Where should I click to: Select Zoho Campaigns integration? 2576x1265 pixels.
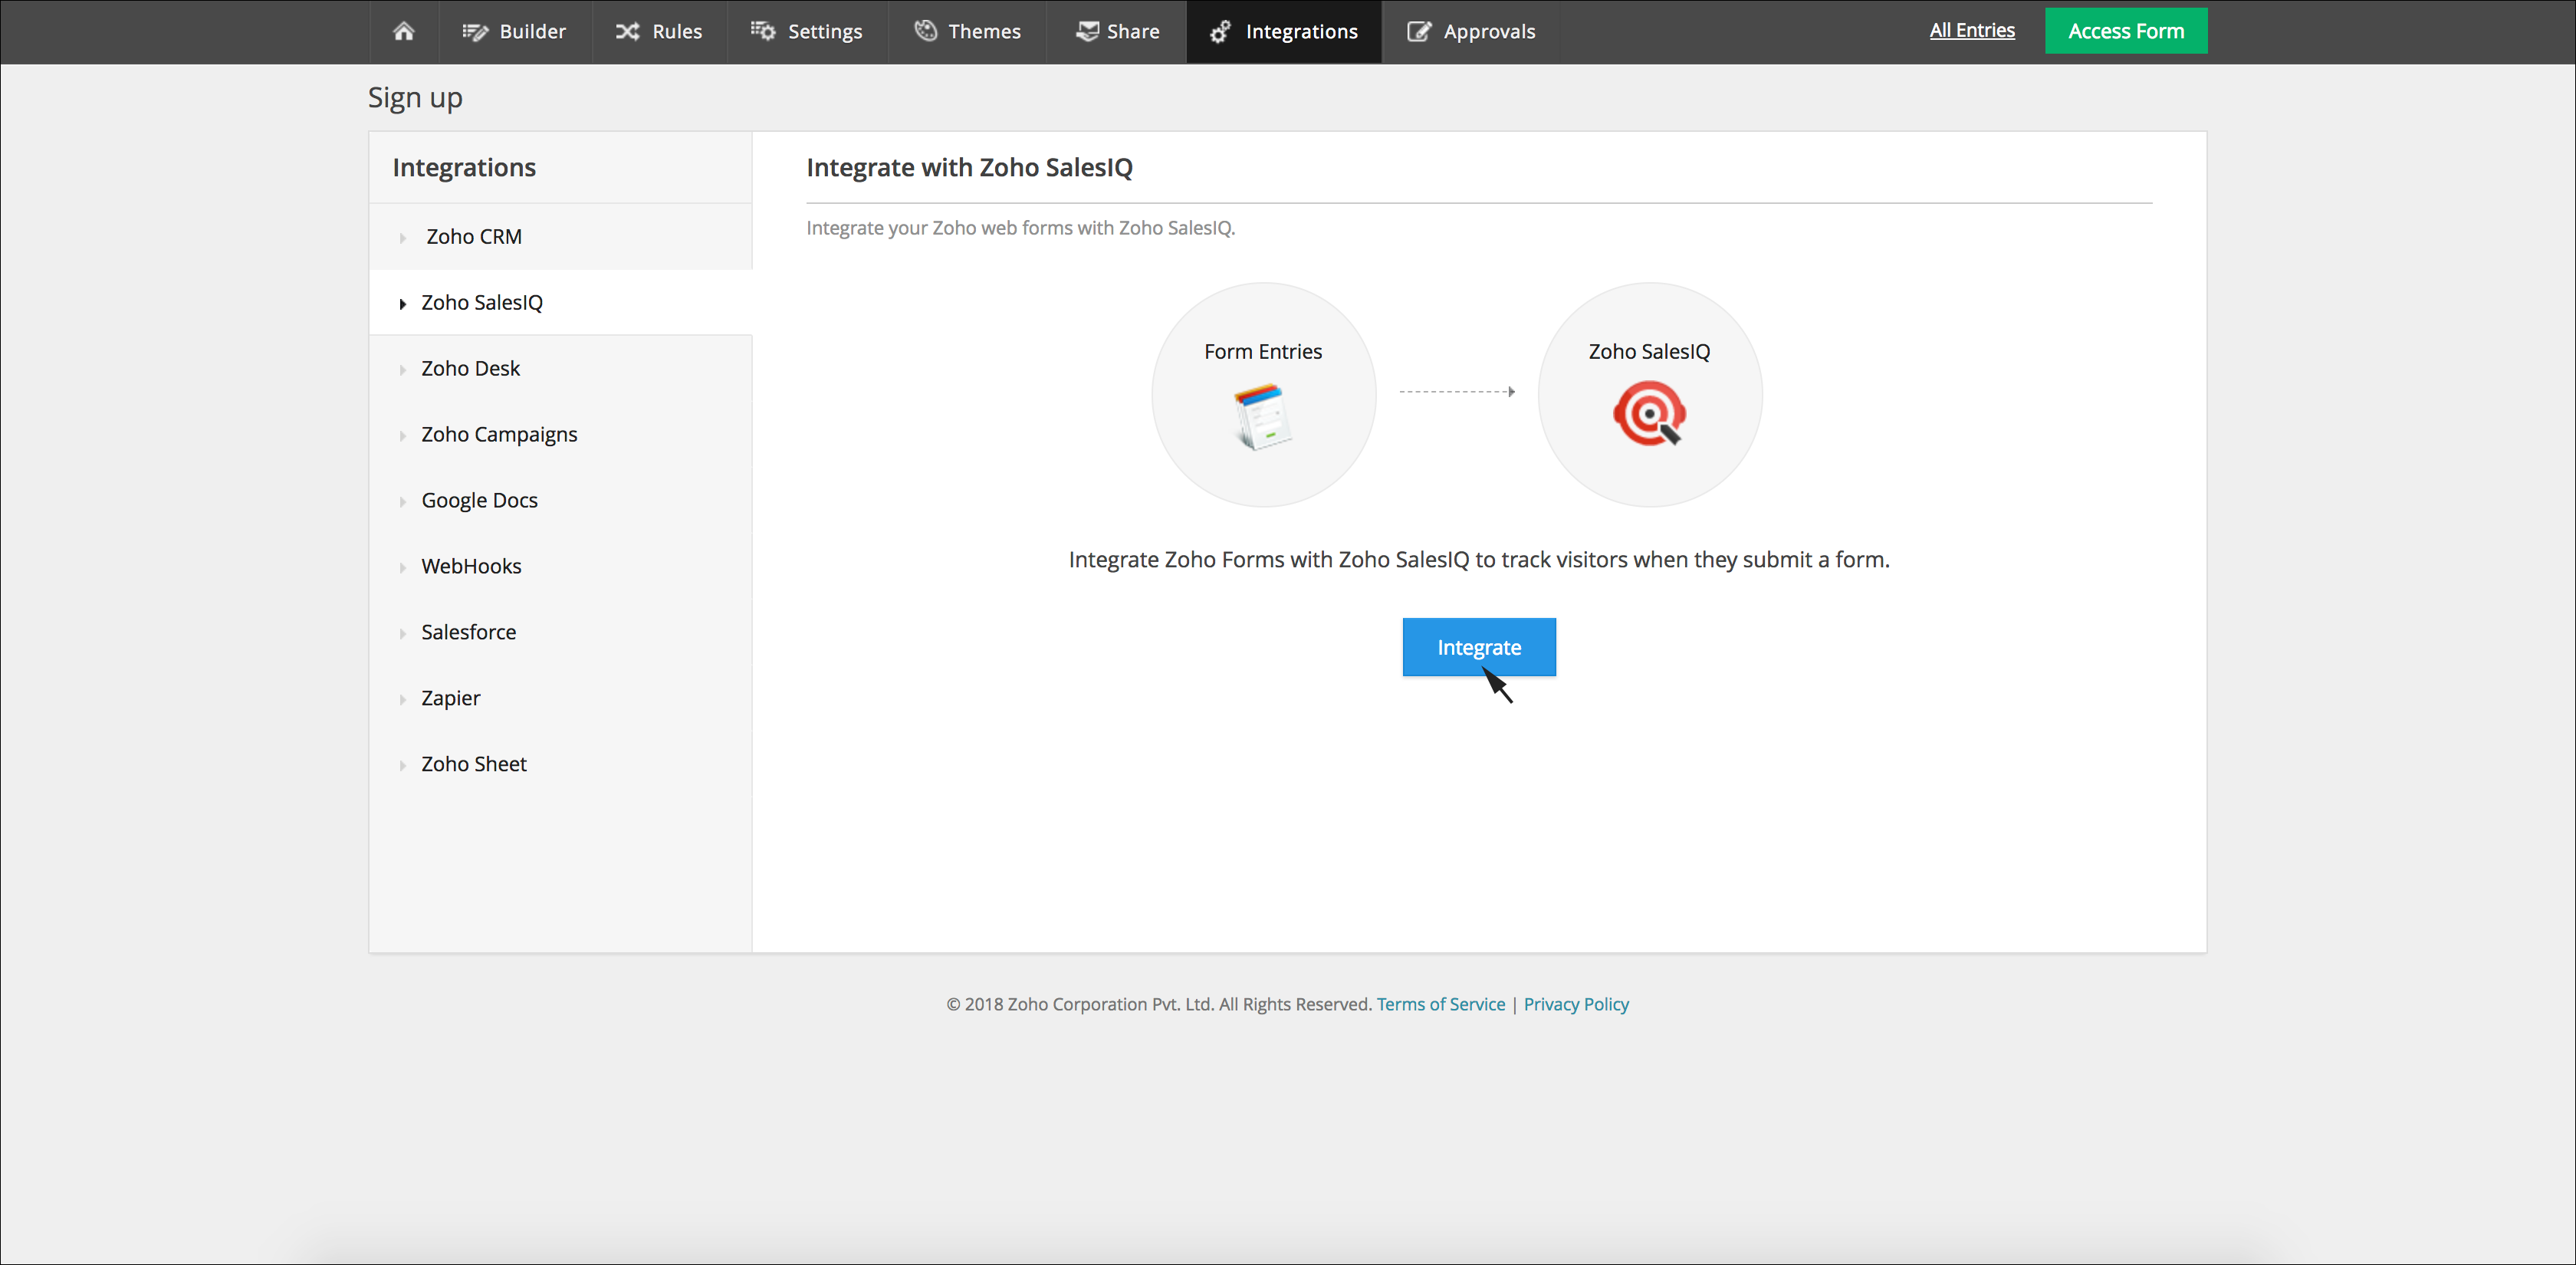point(560,434)
